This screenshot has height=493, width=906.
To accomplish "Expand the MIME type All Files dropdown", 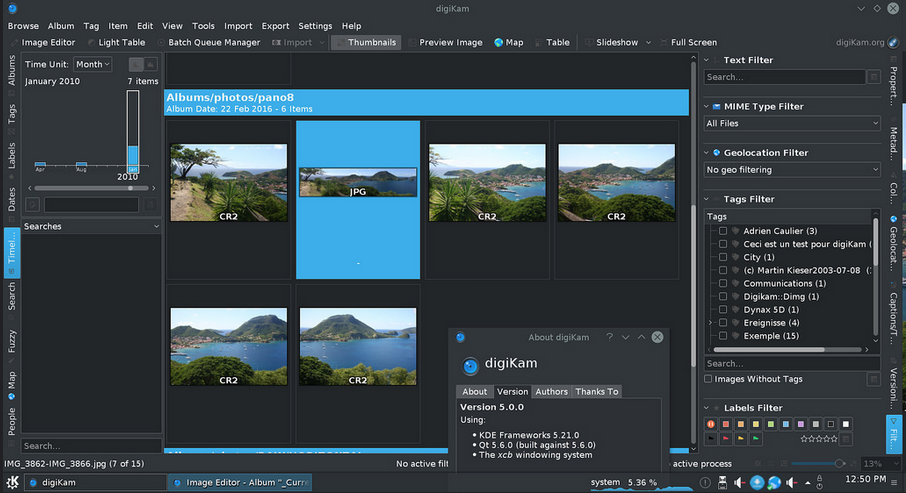I will coord(792,123).
